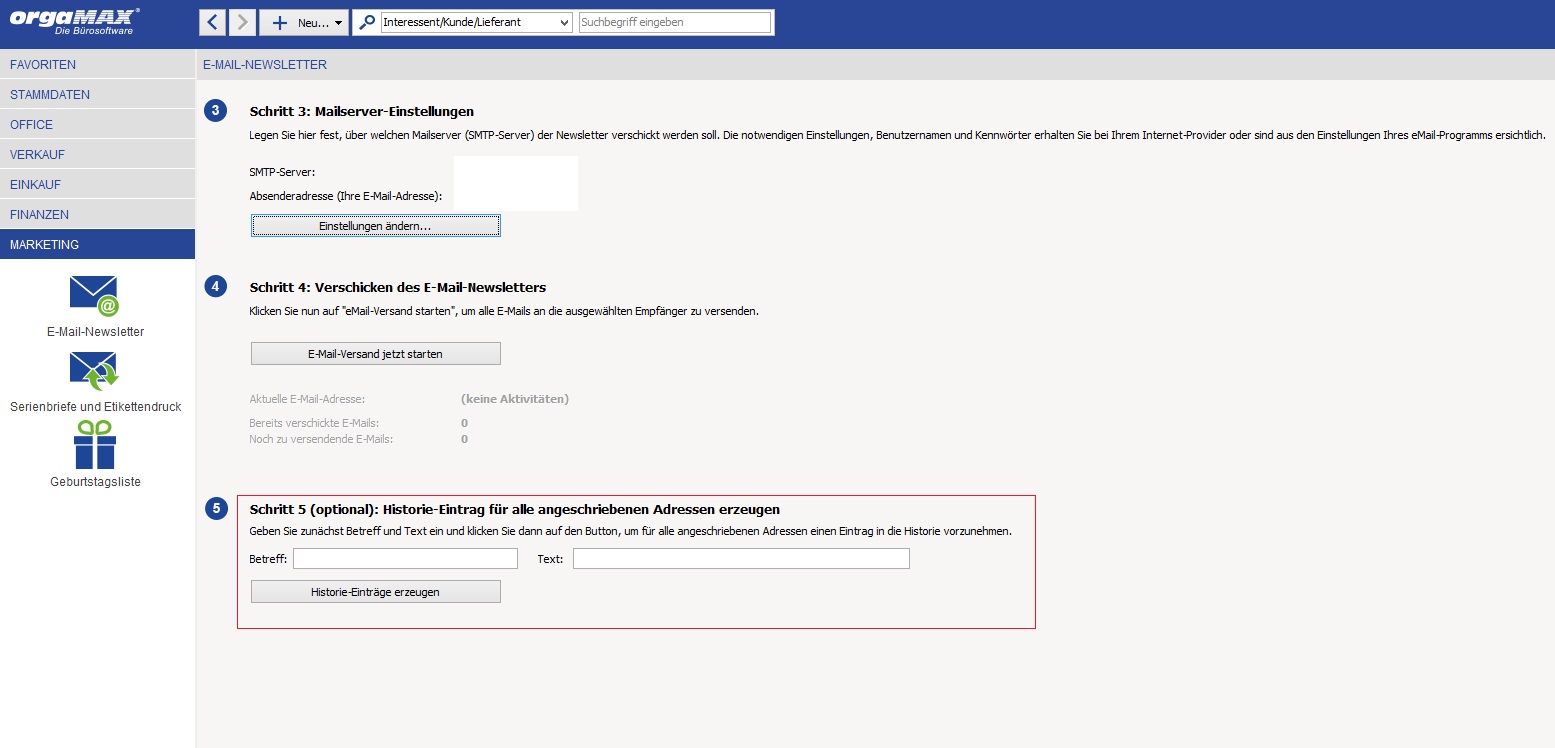Click the magnifier search icon
The image size is (1555, 748).
point(367,22)
